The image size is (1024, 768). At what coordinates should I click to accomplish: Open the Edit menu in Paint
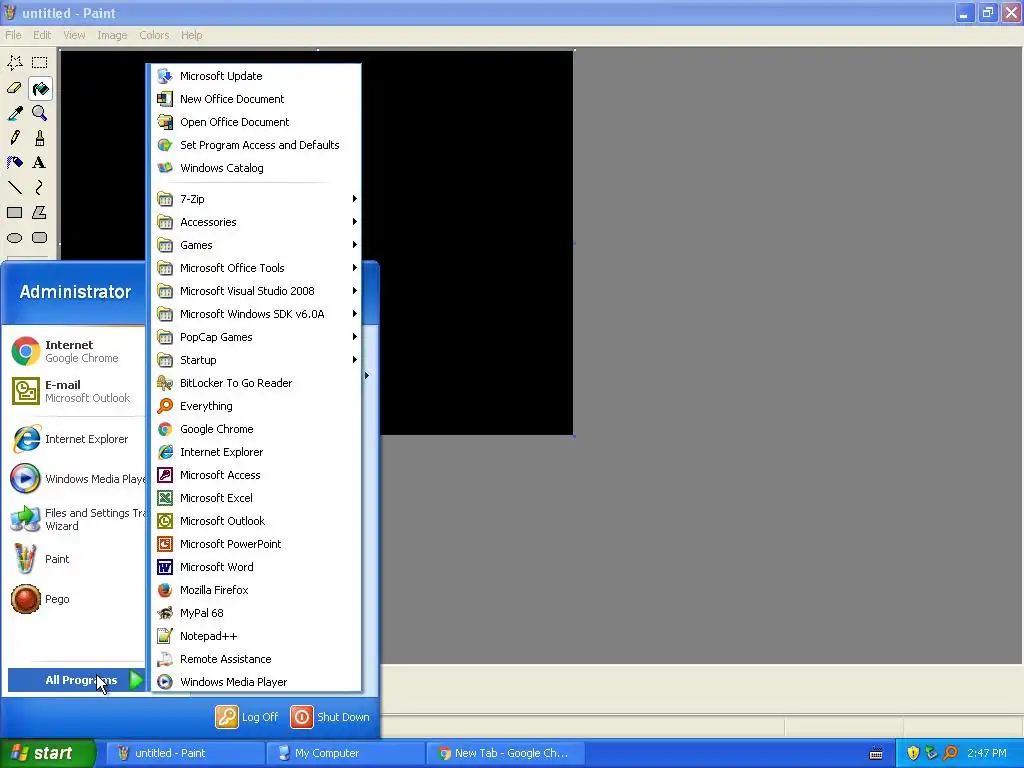click(x=42, y=35)
